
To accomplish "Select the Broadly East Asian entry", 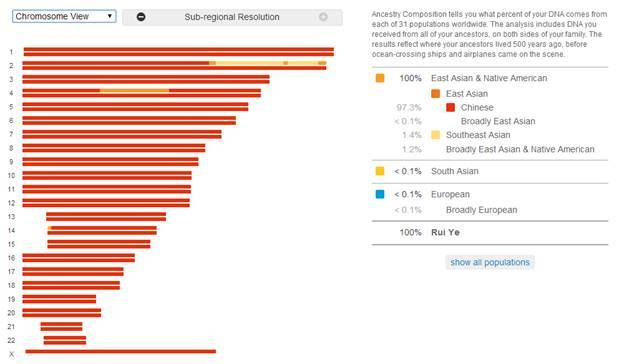I will (x=498, y=121).
